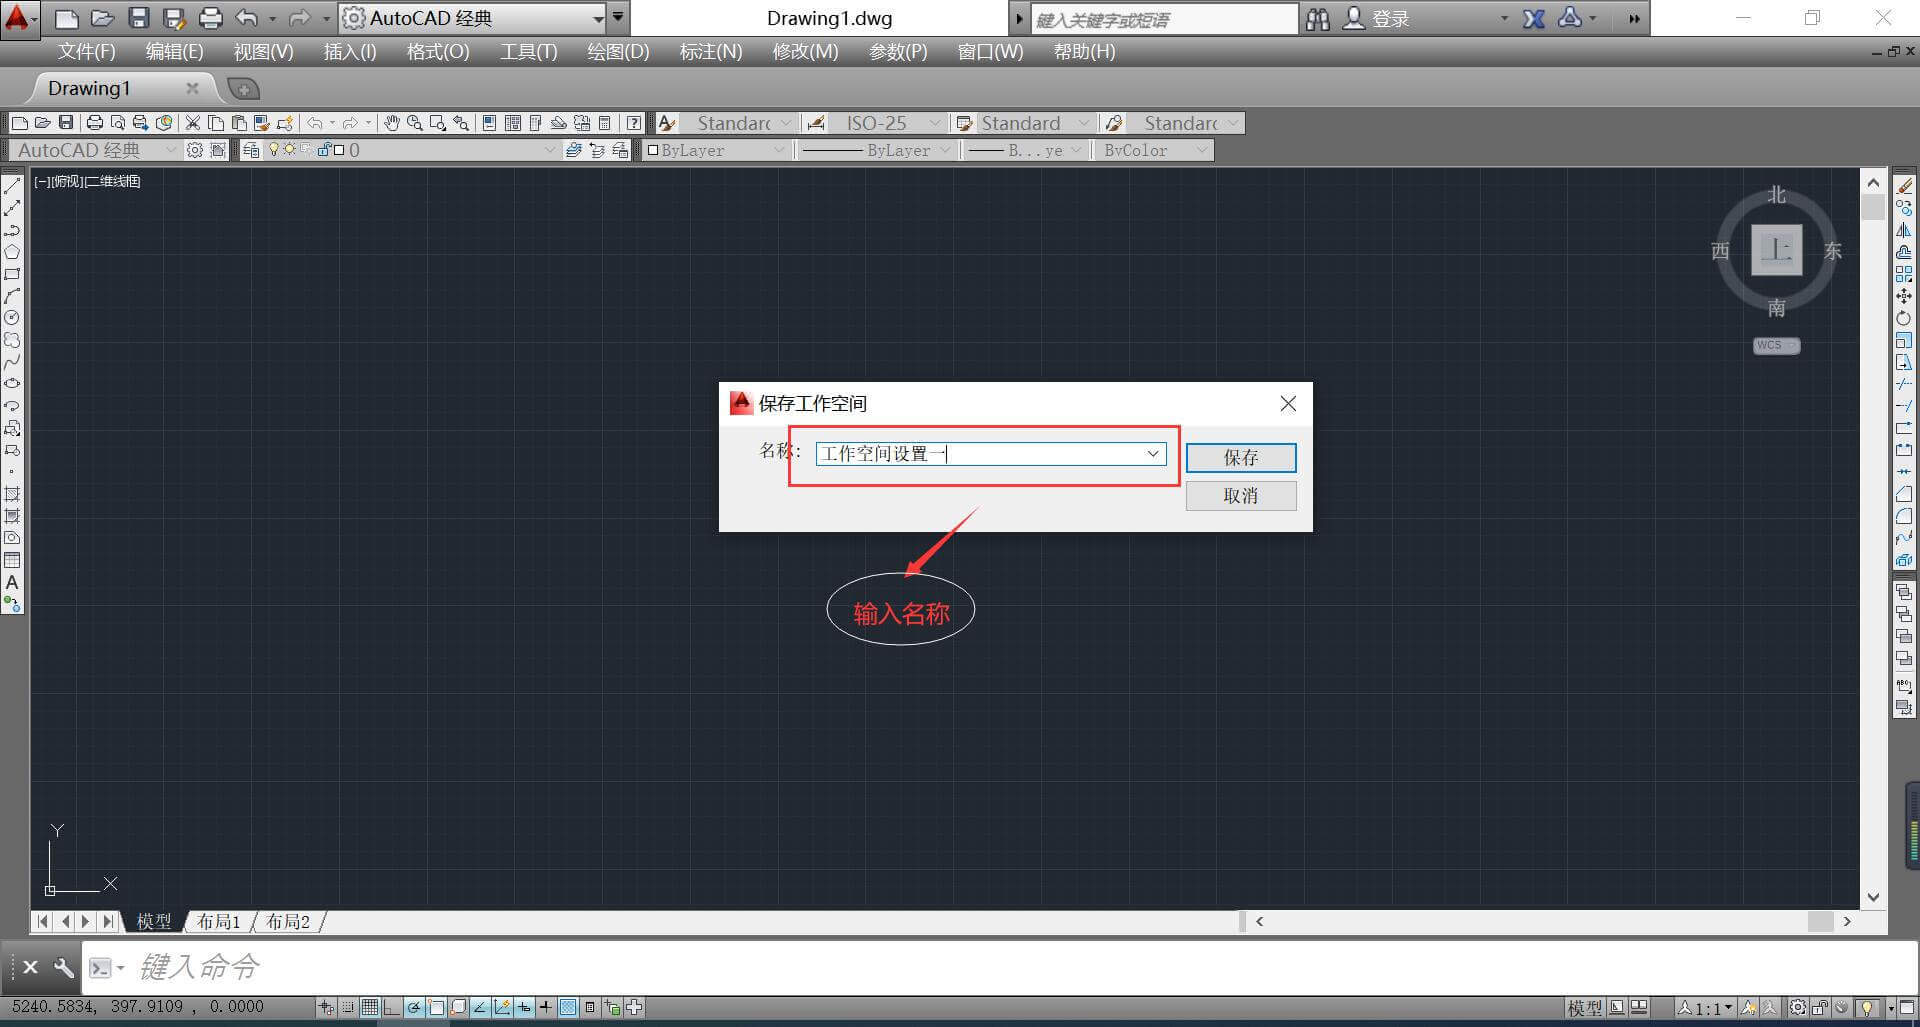Image resolution: width=1920 pixels, height=1027 pixels.
Task: Click the layer 0 color swatch
Action: [339, 150]
